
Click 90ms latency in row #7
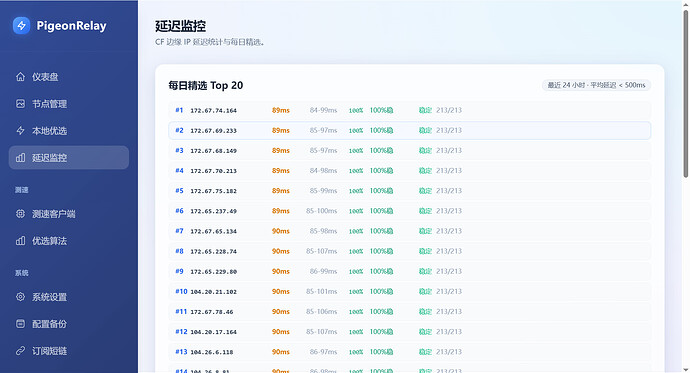click(281, 231)
